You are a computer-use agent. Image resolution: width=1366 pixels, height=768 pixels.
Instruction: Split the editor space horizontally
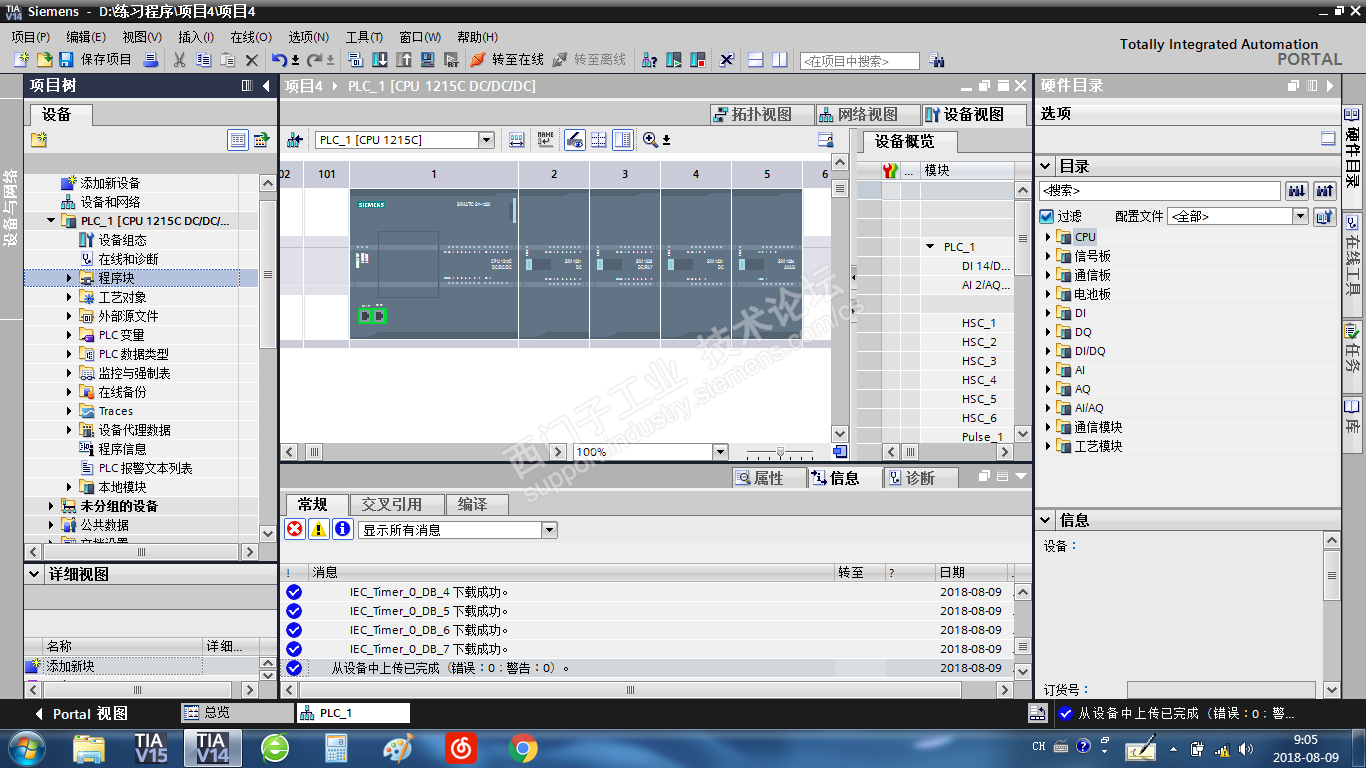point(756,60)
